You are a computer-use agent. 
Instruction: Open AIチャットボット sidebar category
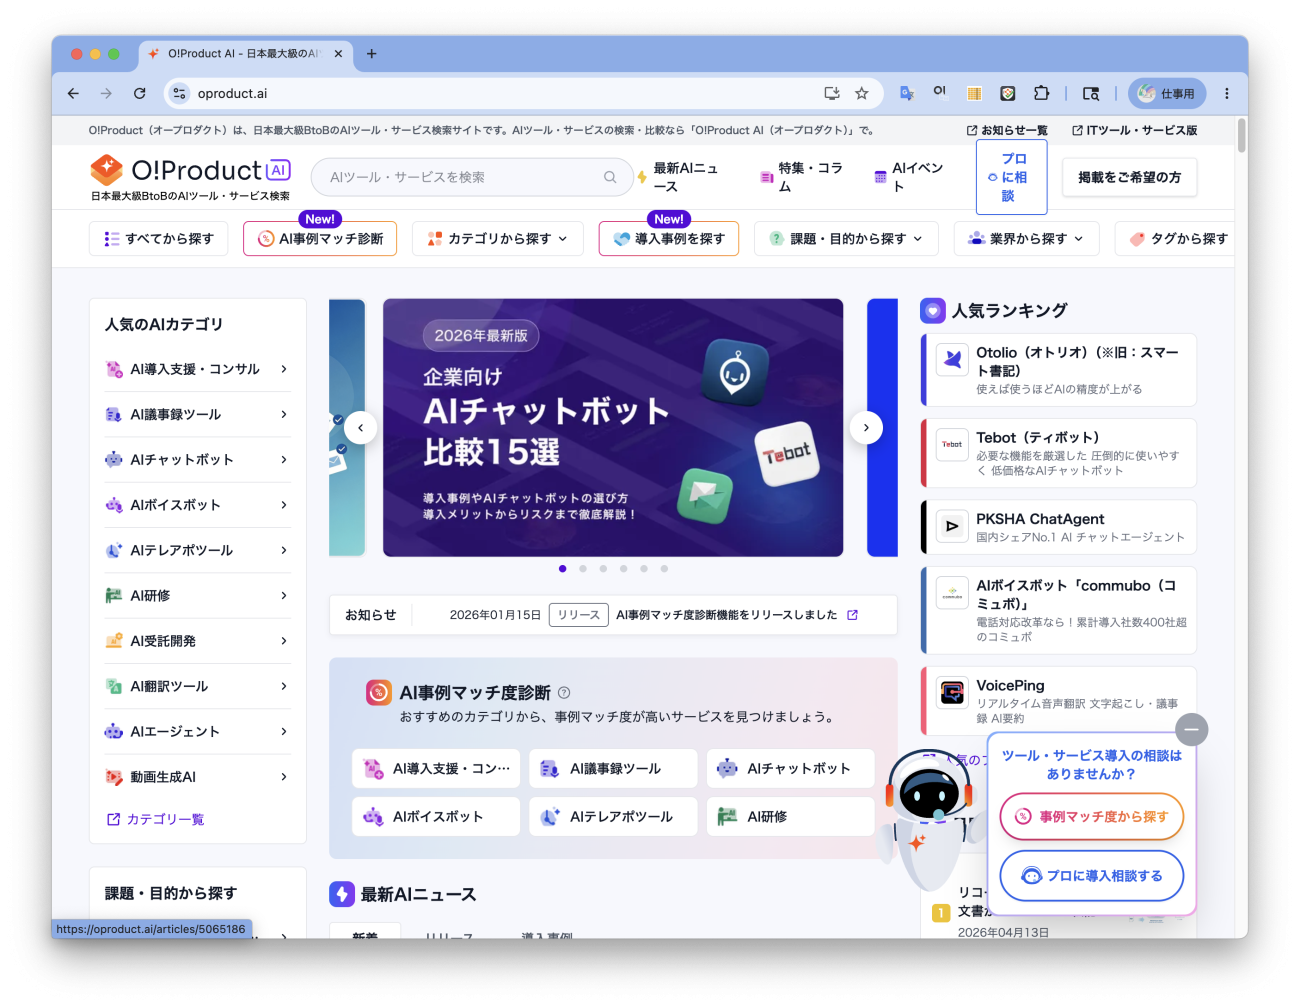(x=197, y=460)
